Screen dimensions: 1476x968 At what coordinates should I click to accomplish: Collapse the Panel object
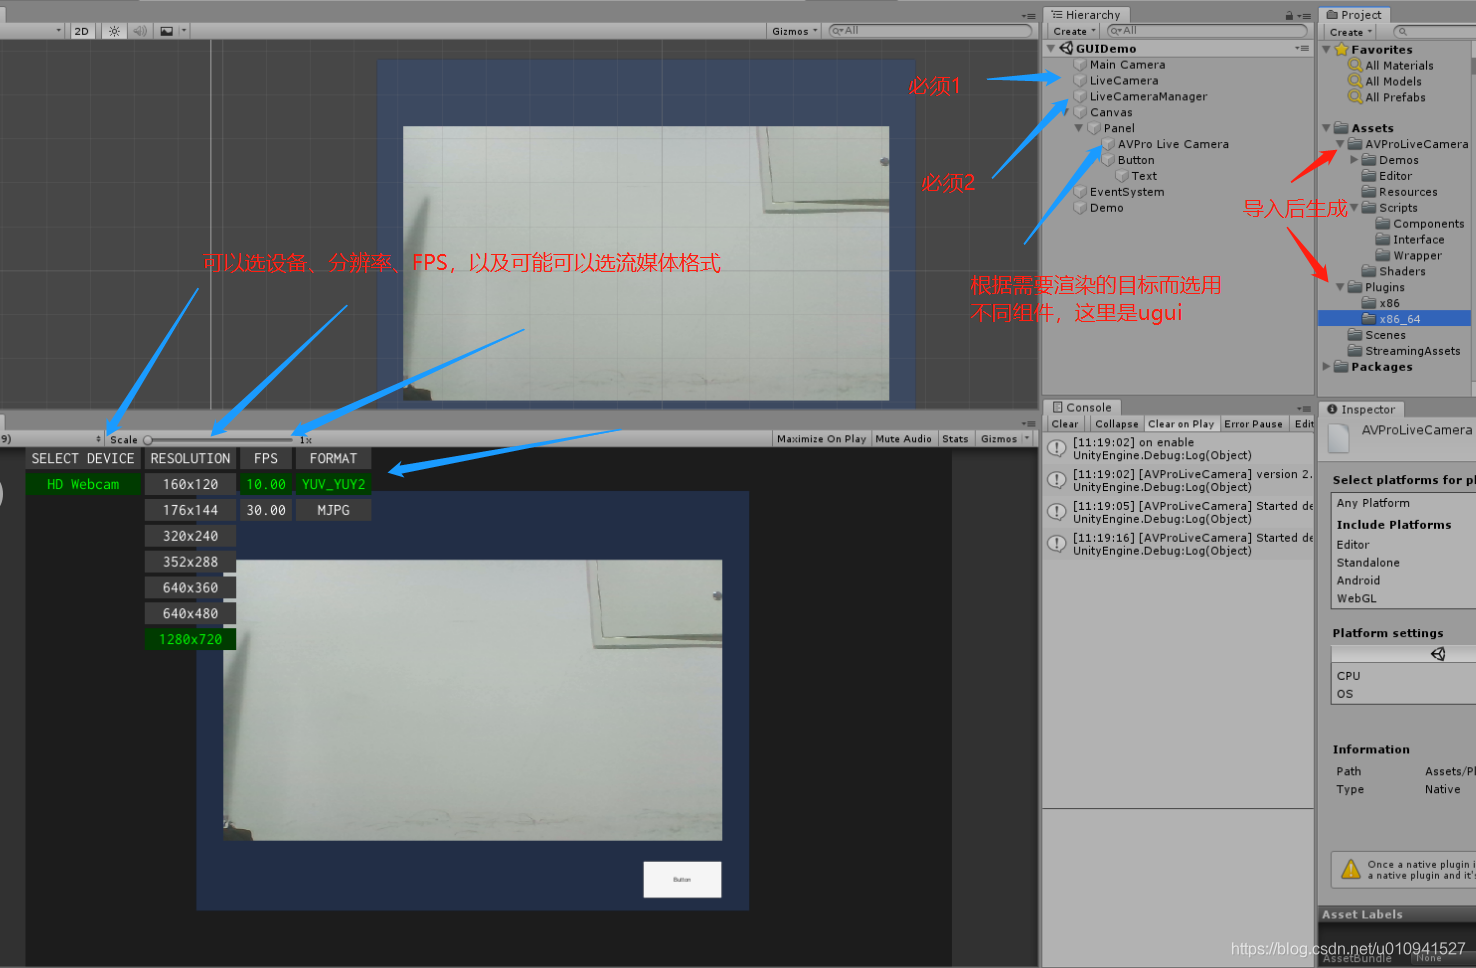coord(1079,128)
